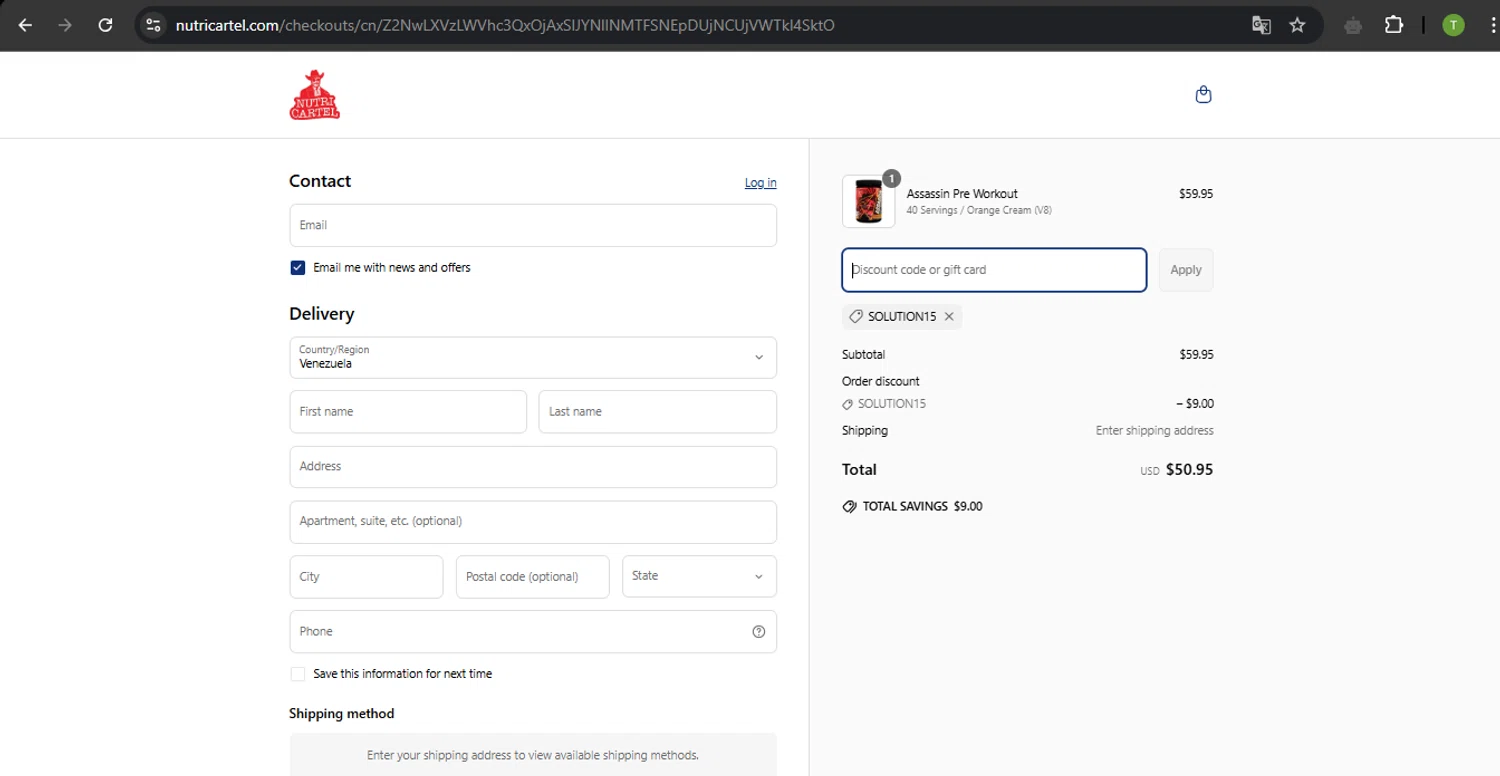
Task: Focus the Apartment, suite field
Action: [533, 522]
